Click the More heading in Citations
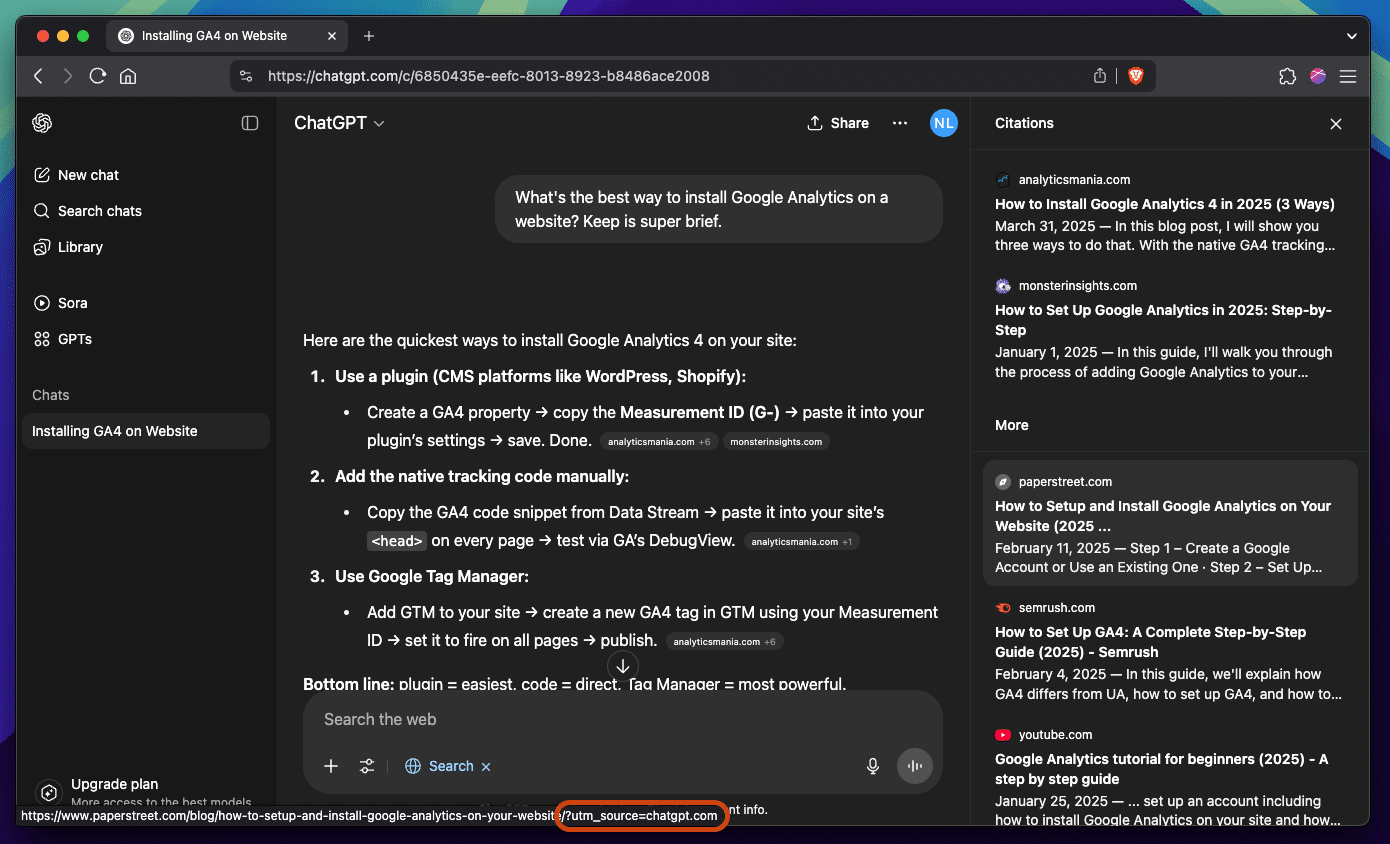Viewport: 1390px width, 844px height. tap(1012, 425)
